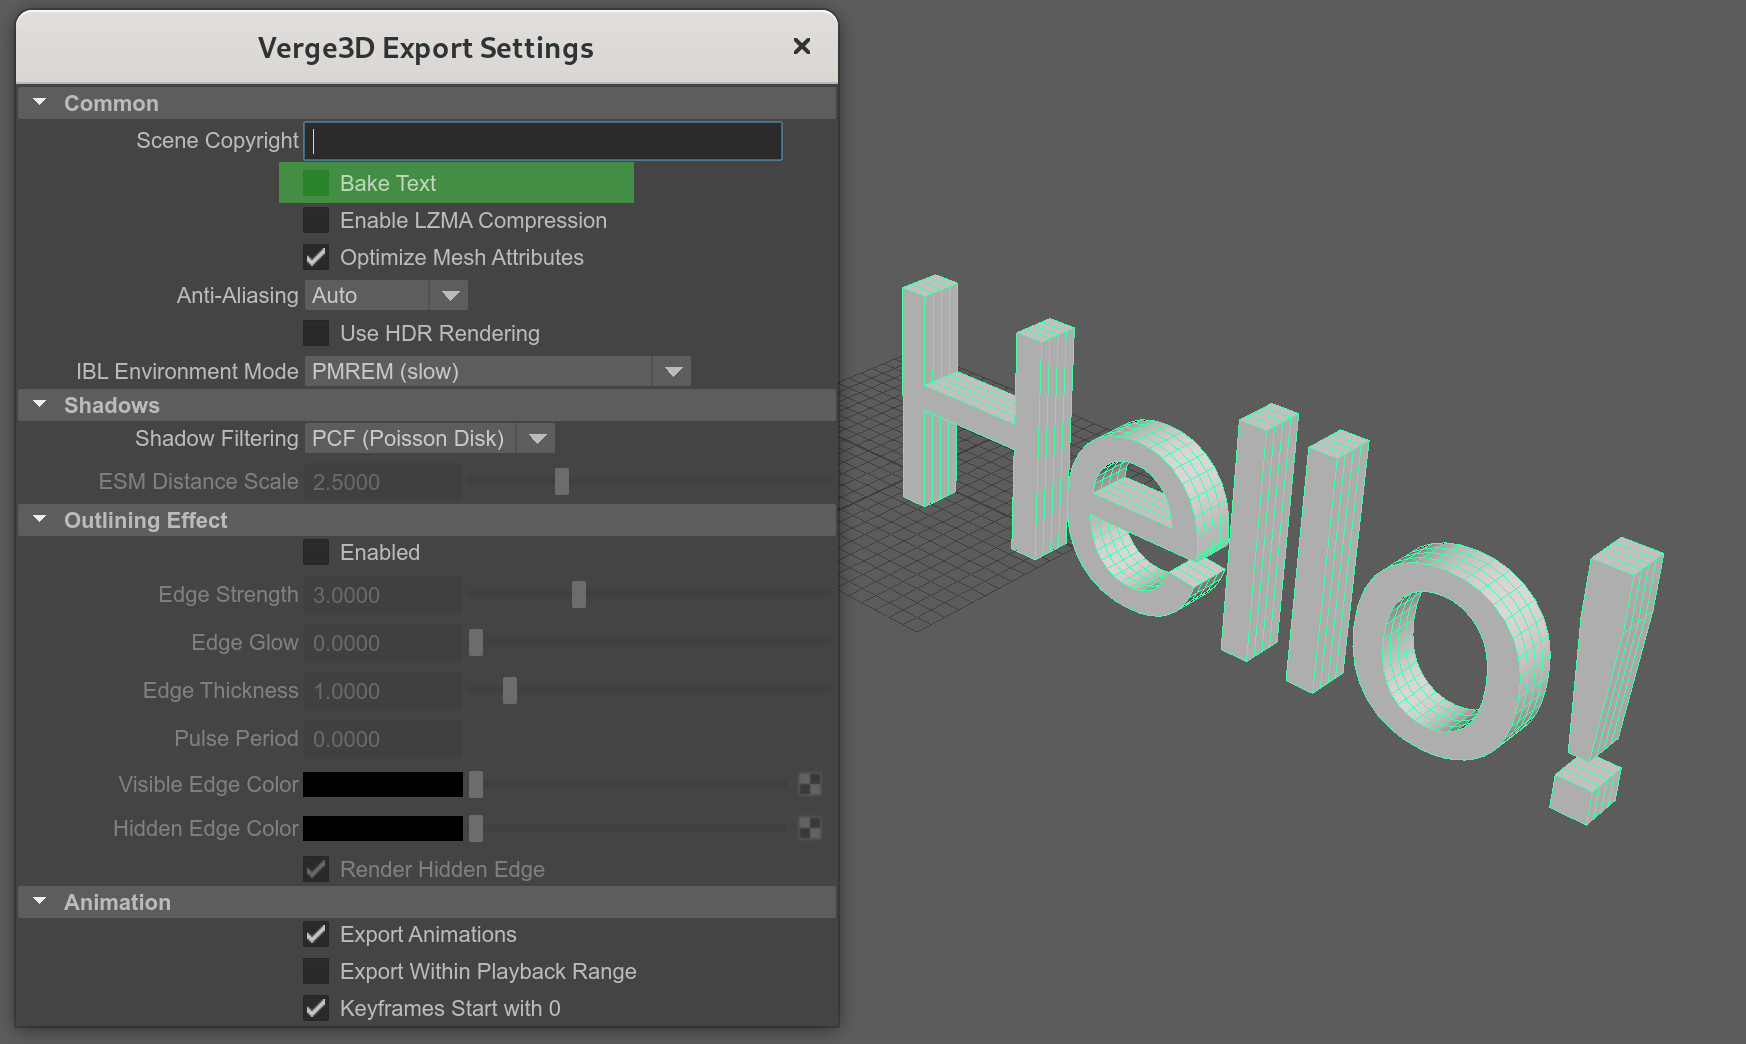The width and height of the screenshot is (1746, 1044).
Task: Click the Edge Strength value field
Action: click(x=383, y=595)
